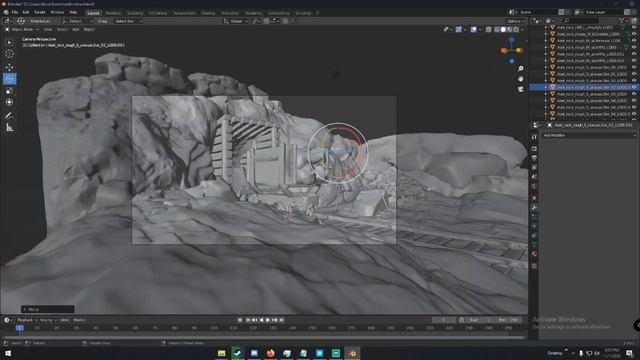
Task: Open the Render properties tab icon
Action: [x=534, y=149]
